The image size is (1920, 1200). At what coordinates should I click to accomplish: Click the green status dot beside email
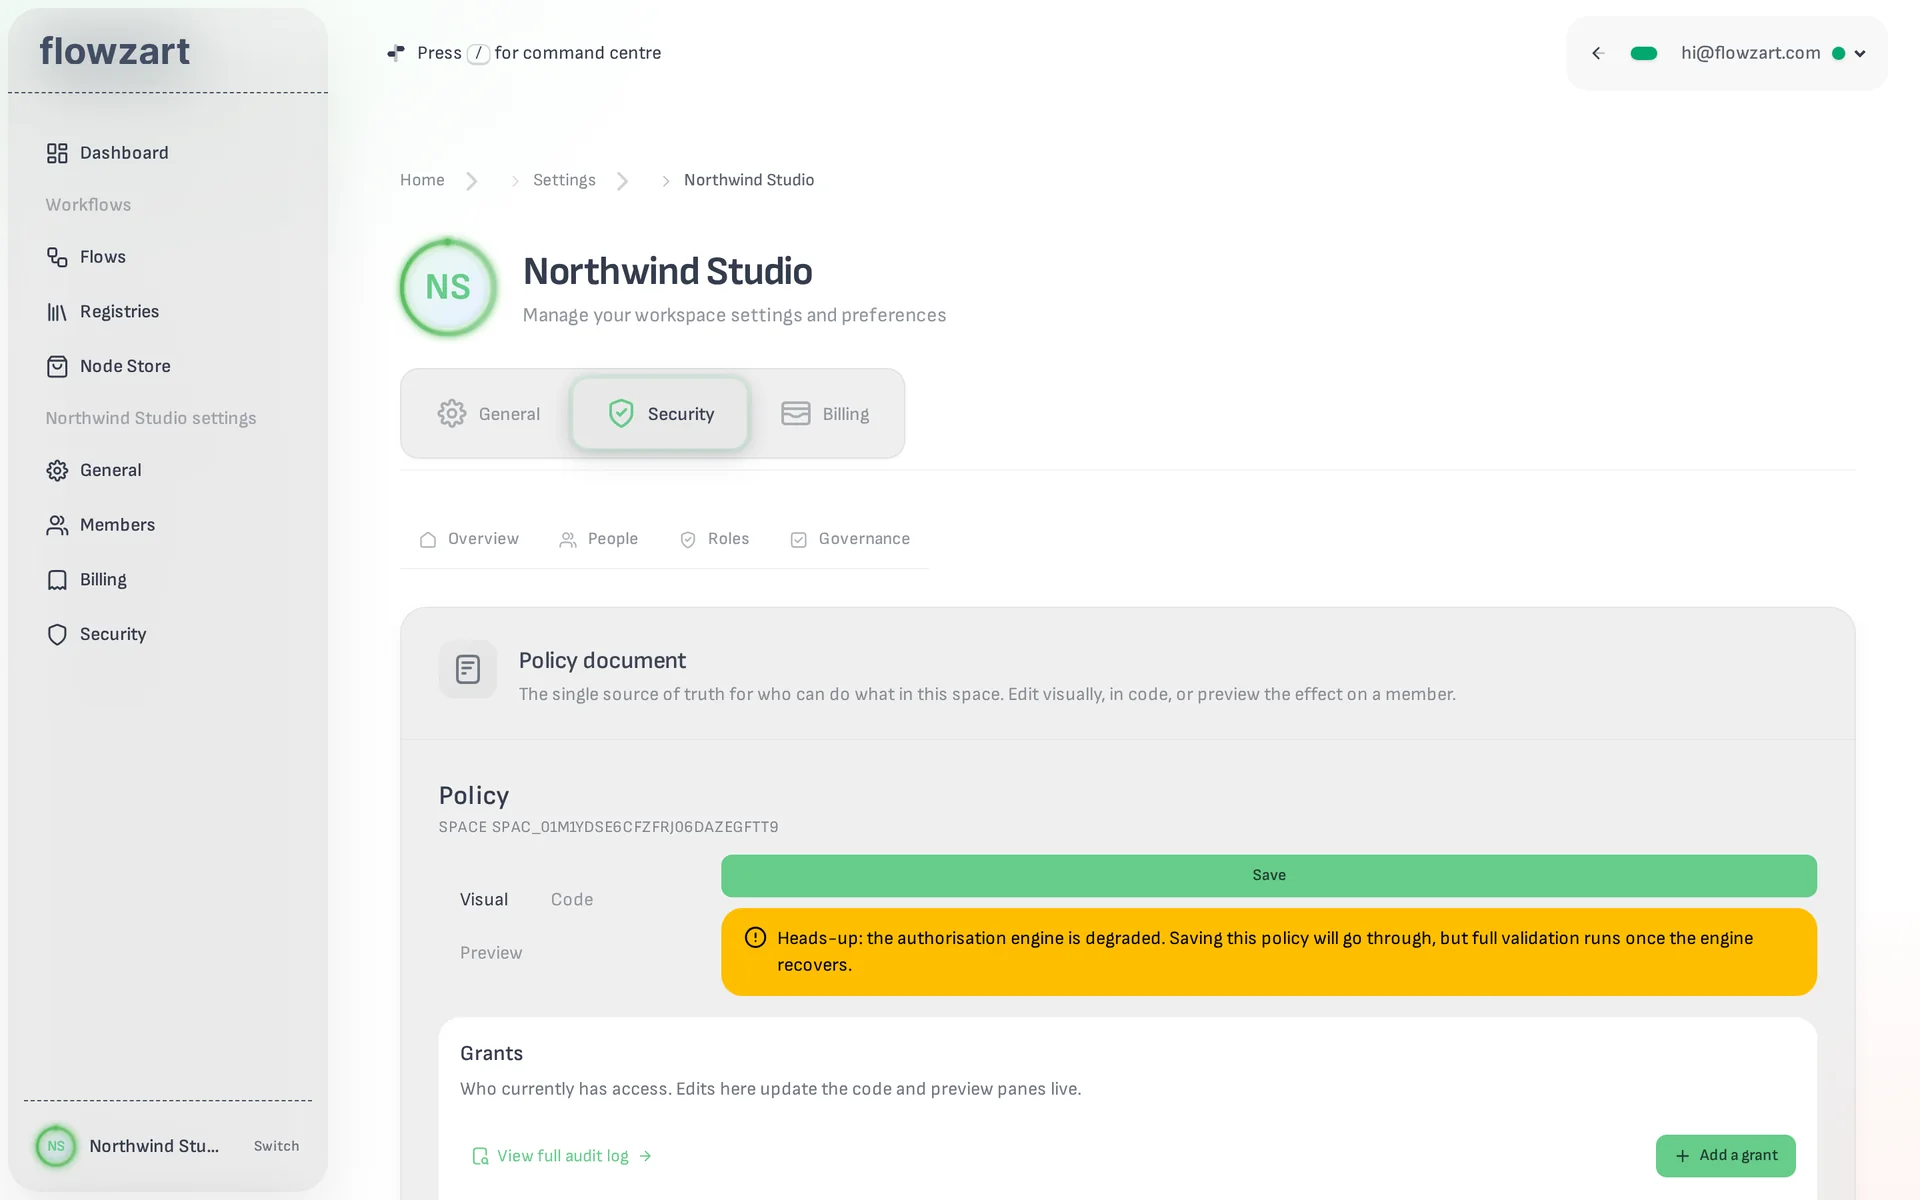1838,54
